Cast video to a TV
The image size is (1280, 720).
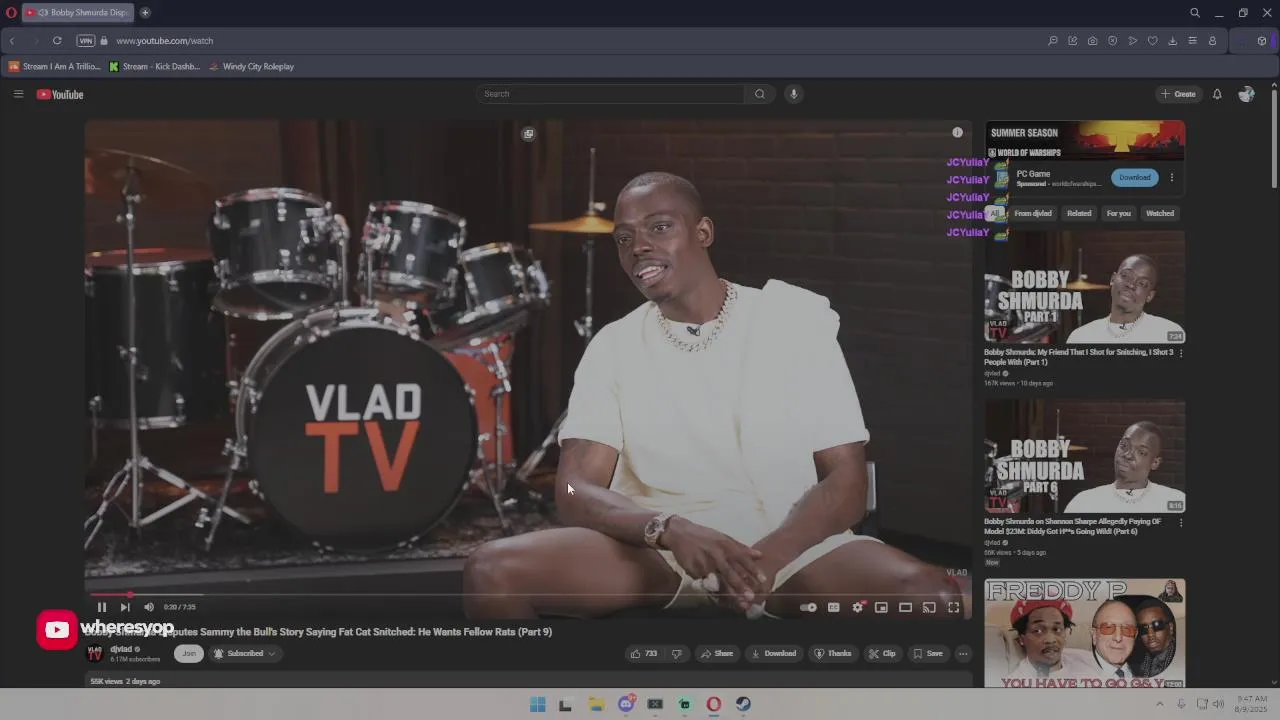(x=929, y=607)
